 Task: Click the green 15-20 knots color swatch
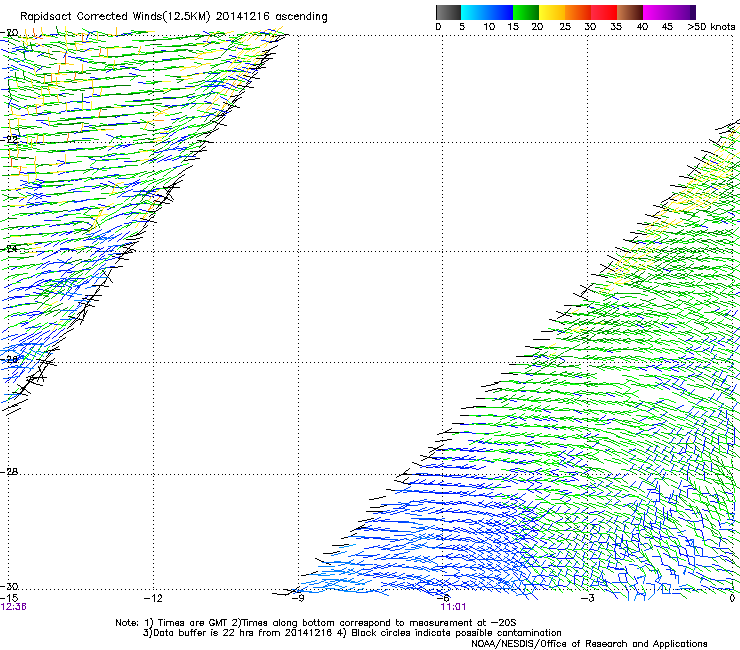(x=526, y=12)
